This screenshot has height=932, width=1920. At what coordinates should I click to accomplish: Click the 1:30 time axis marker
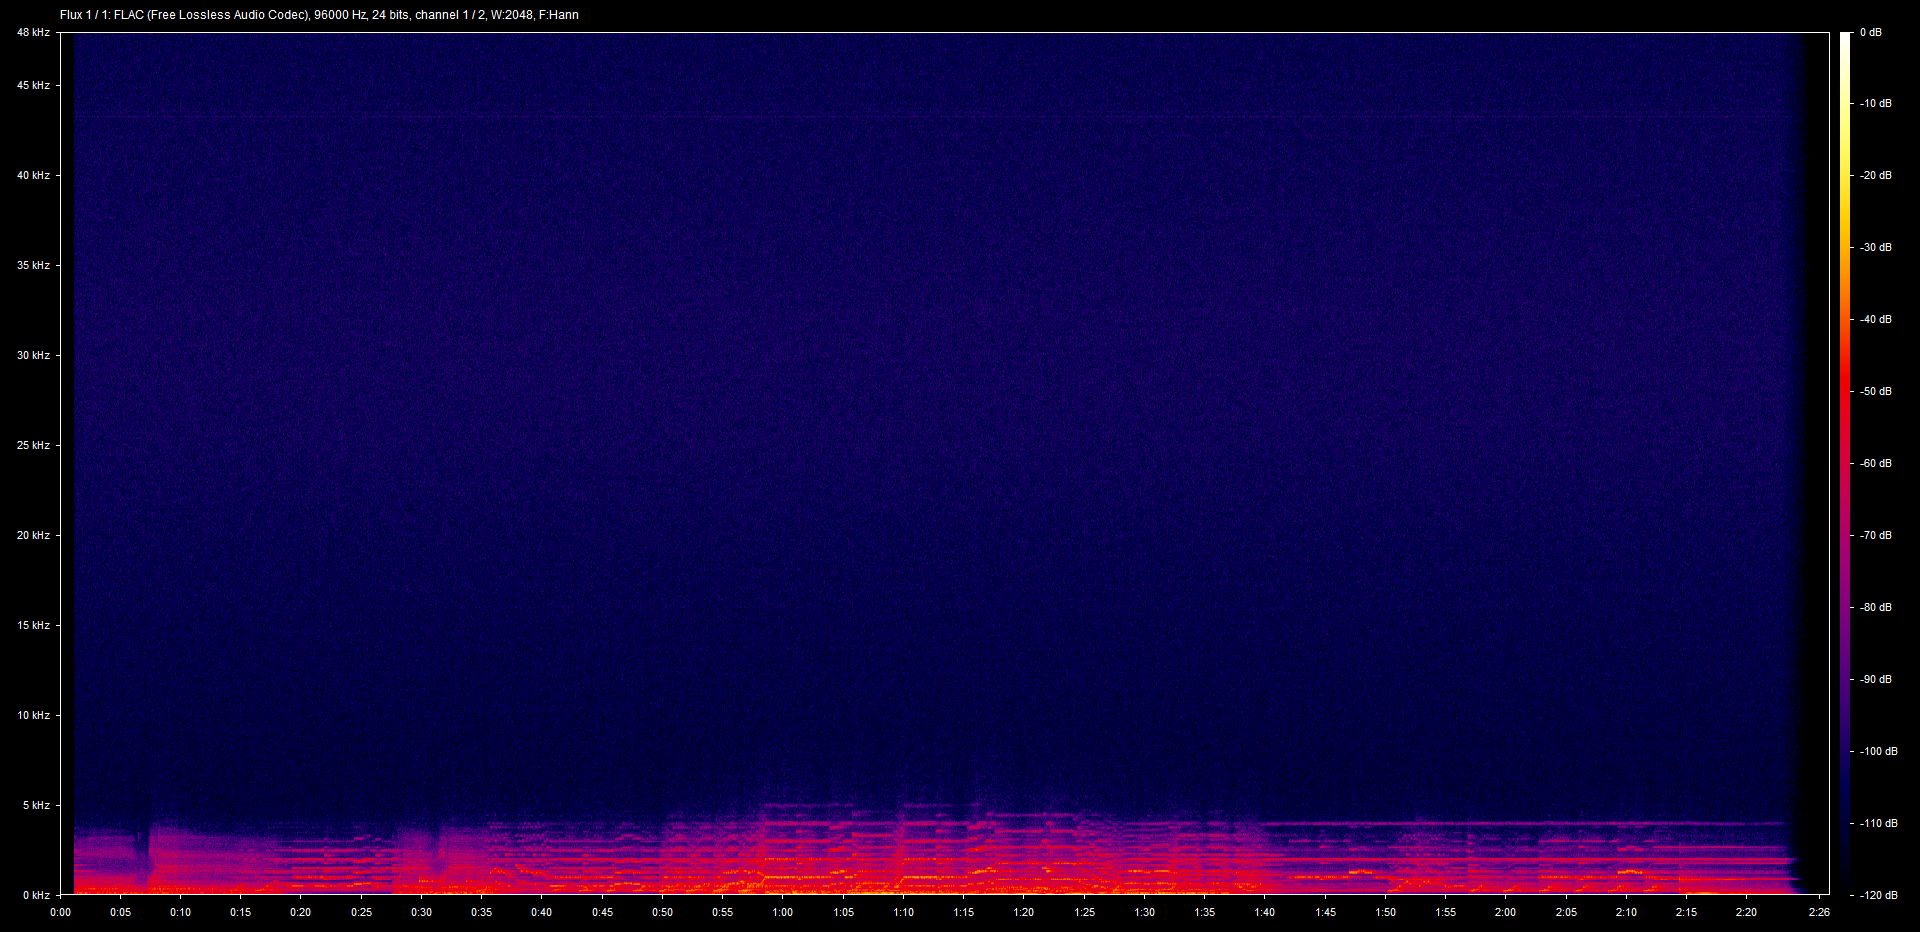(1144, 912)
